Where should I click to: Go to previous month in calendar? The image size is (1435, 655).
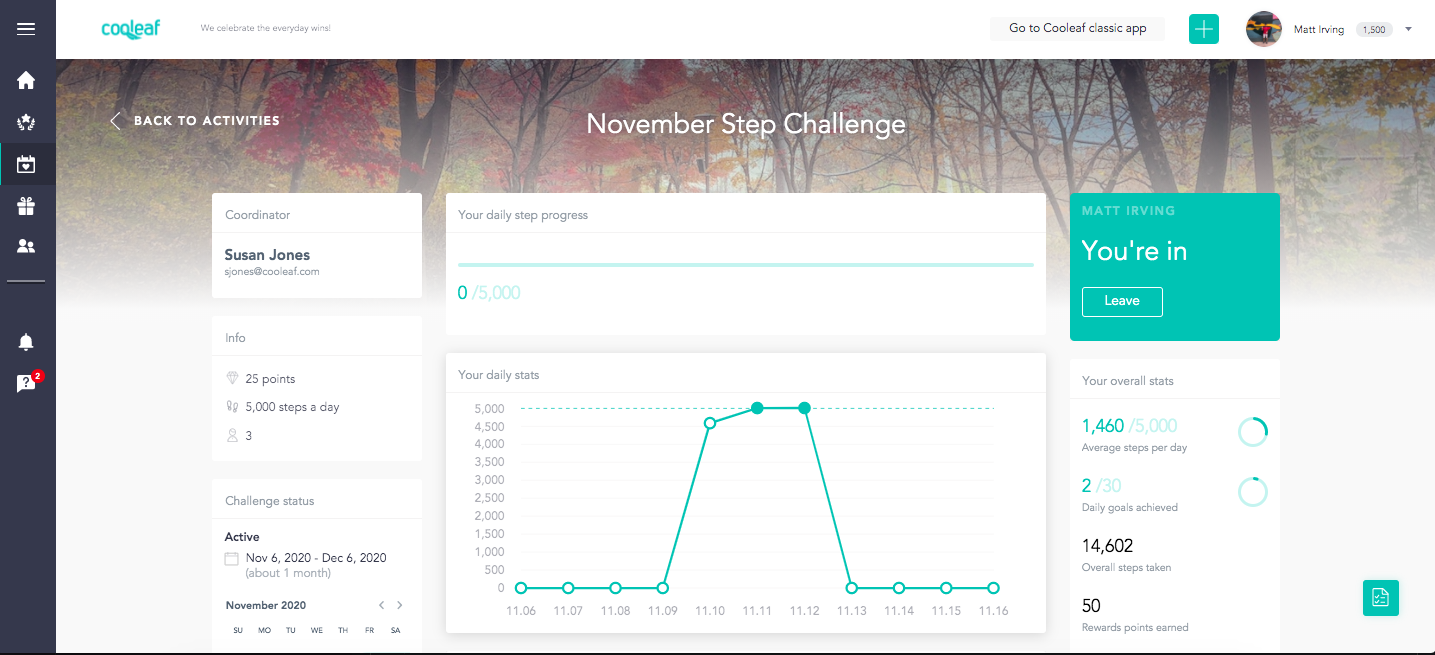(381, 605)
